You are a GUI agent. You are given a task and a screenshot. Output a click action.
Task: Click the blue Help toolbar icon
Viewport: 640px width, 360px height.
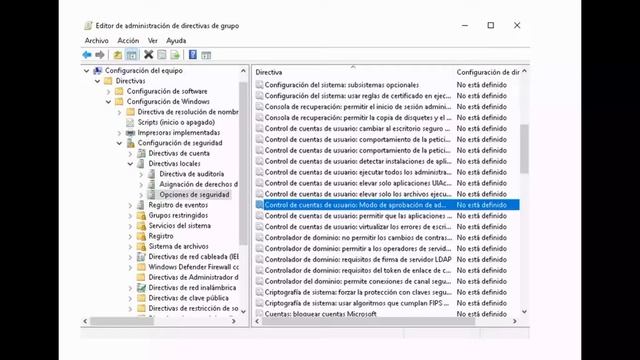pyautogui.click(x=193, y=55)
